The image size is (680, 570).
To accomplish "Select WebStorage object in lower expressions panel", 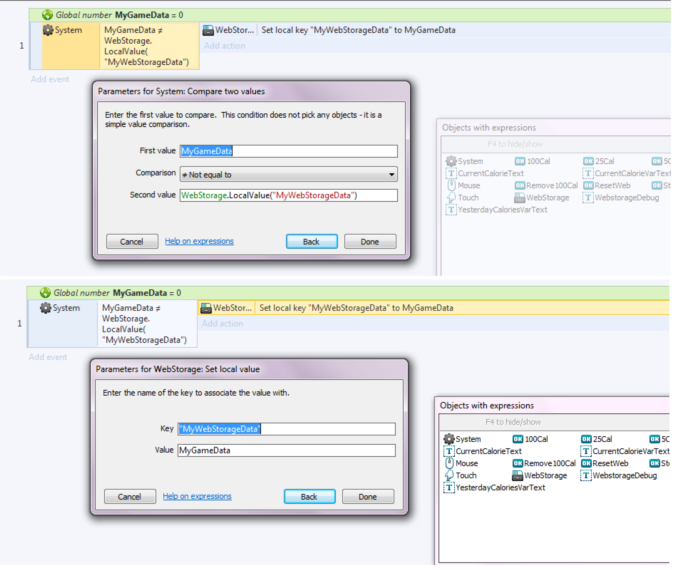I will 540,475.
